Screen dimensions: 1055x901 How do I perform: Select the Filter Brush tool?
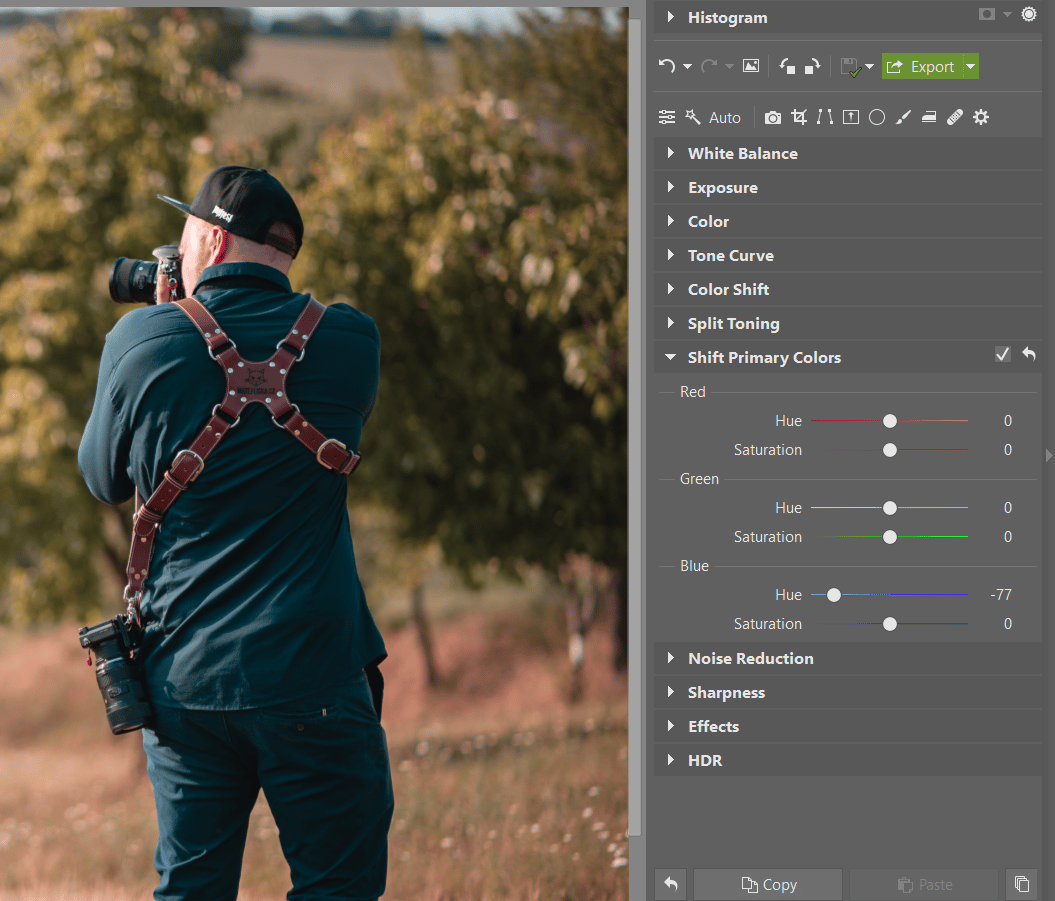(903, 117)
